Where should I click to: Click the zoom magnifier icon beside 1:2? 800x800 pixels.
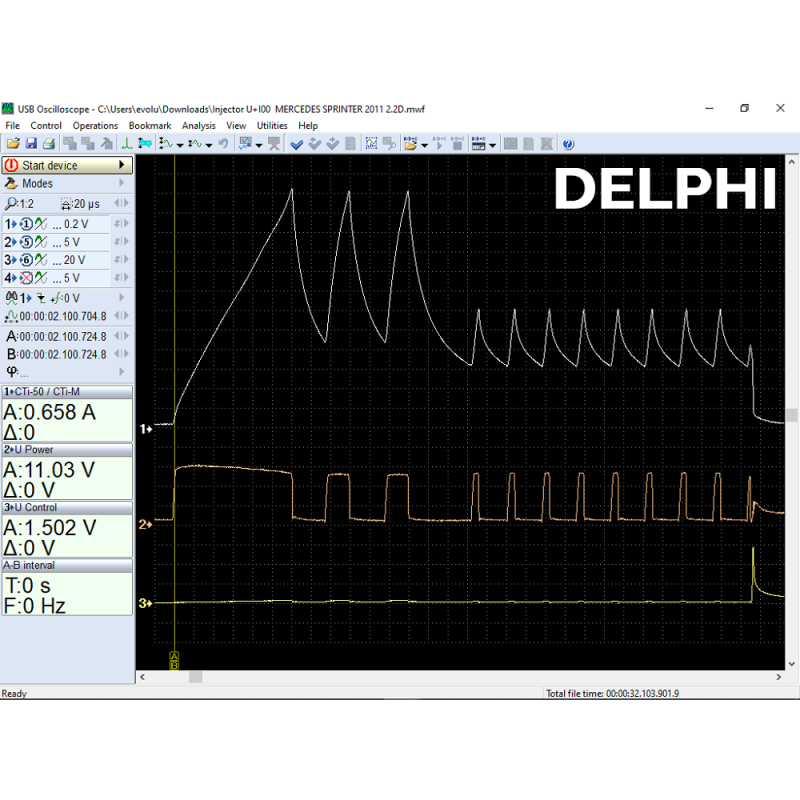pos(11,204)
